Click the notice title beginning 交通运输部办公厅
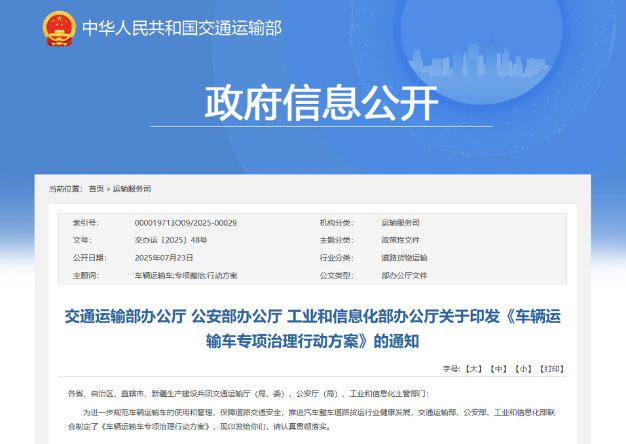The image size is (626, 444). [313, 329]
